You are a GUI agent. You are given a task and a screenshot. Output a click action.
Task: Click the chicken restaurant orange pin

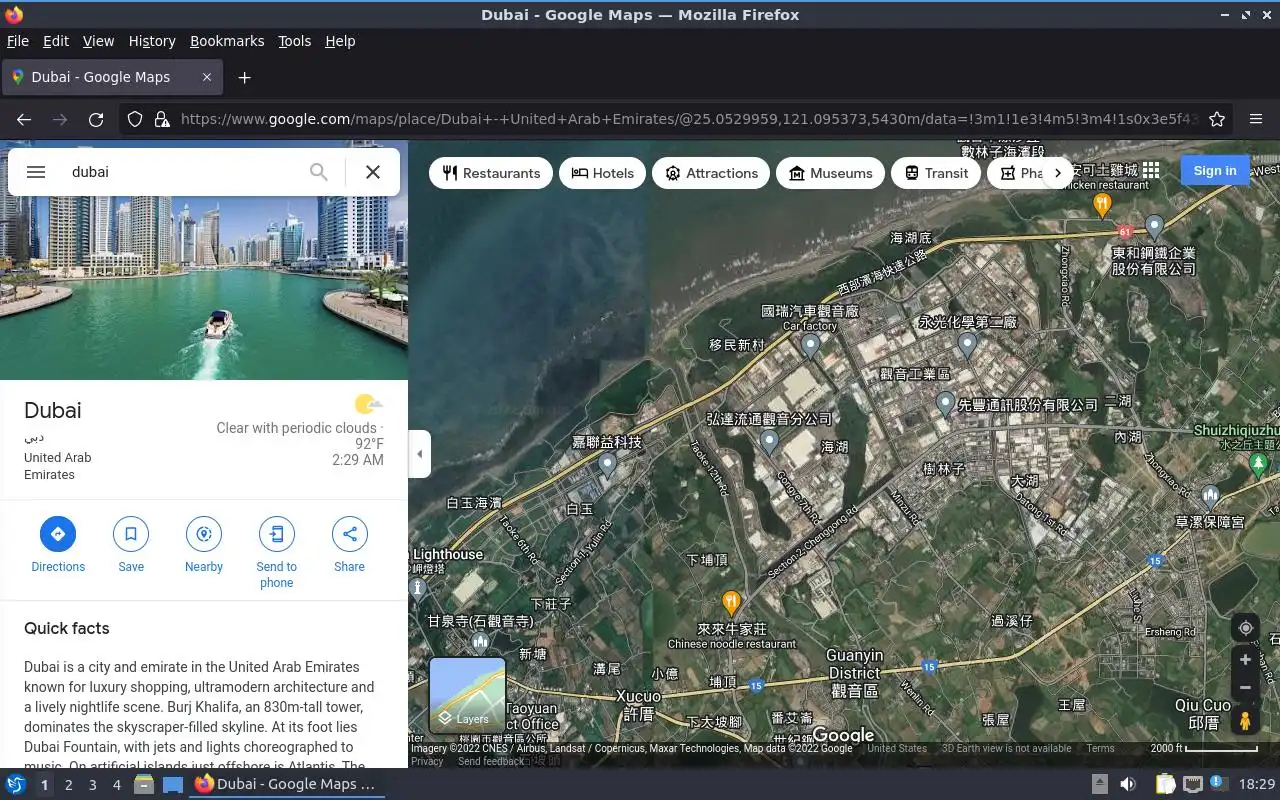(1102, 205)
